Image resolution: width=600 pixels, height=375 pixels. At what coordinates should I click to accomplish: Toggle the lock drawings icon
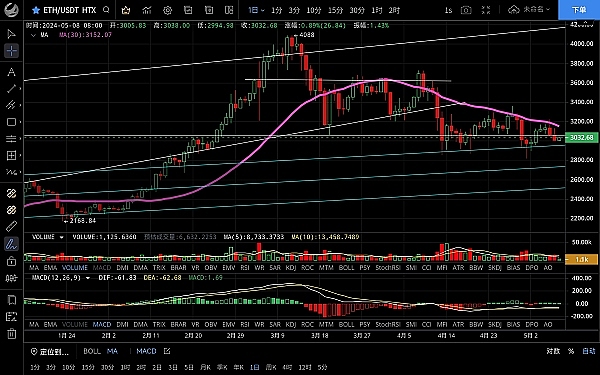(11, 261)
